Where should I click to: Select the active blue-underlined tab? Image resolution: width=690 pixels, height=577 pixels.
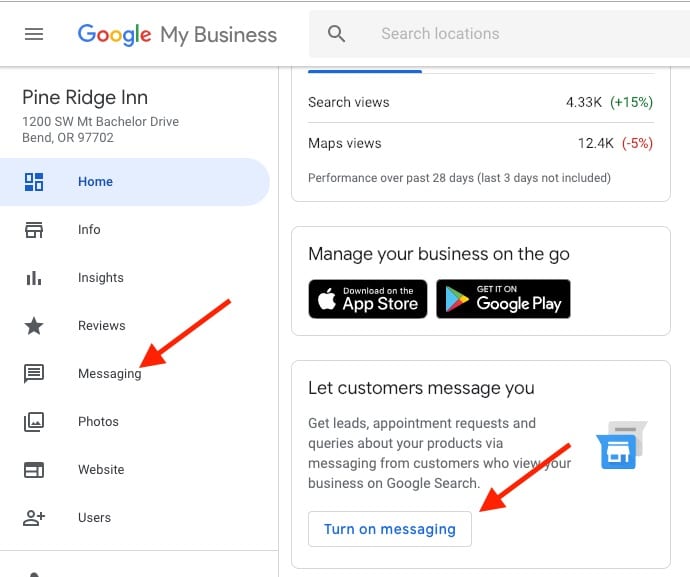[365, 70]
